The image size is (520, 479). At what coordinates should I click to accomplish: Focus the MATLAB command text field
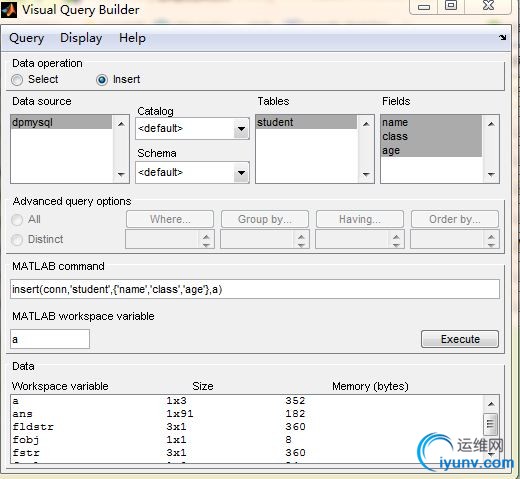click(x=255, y=289)
